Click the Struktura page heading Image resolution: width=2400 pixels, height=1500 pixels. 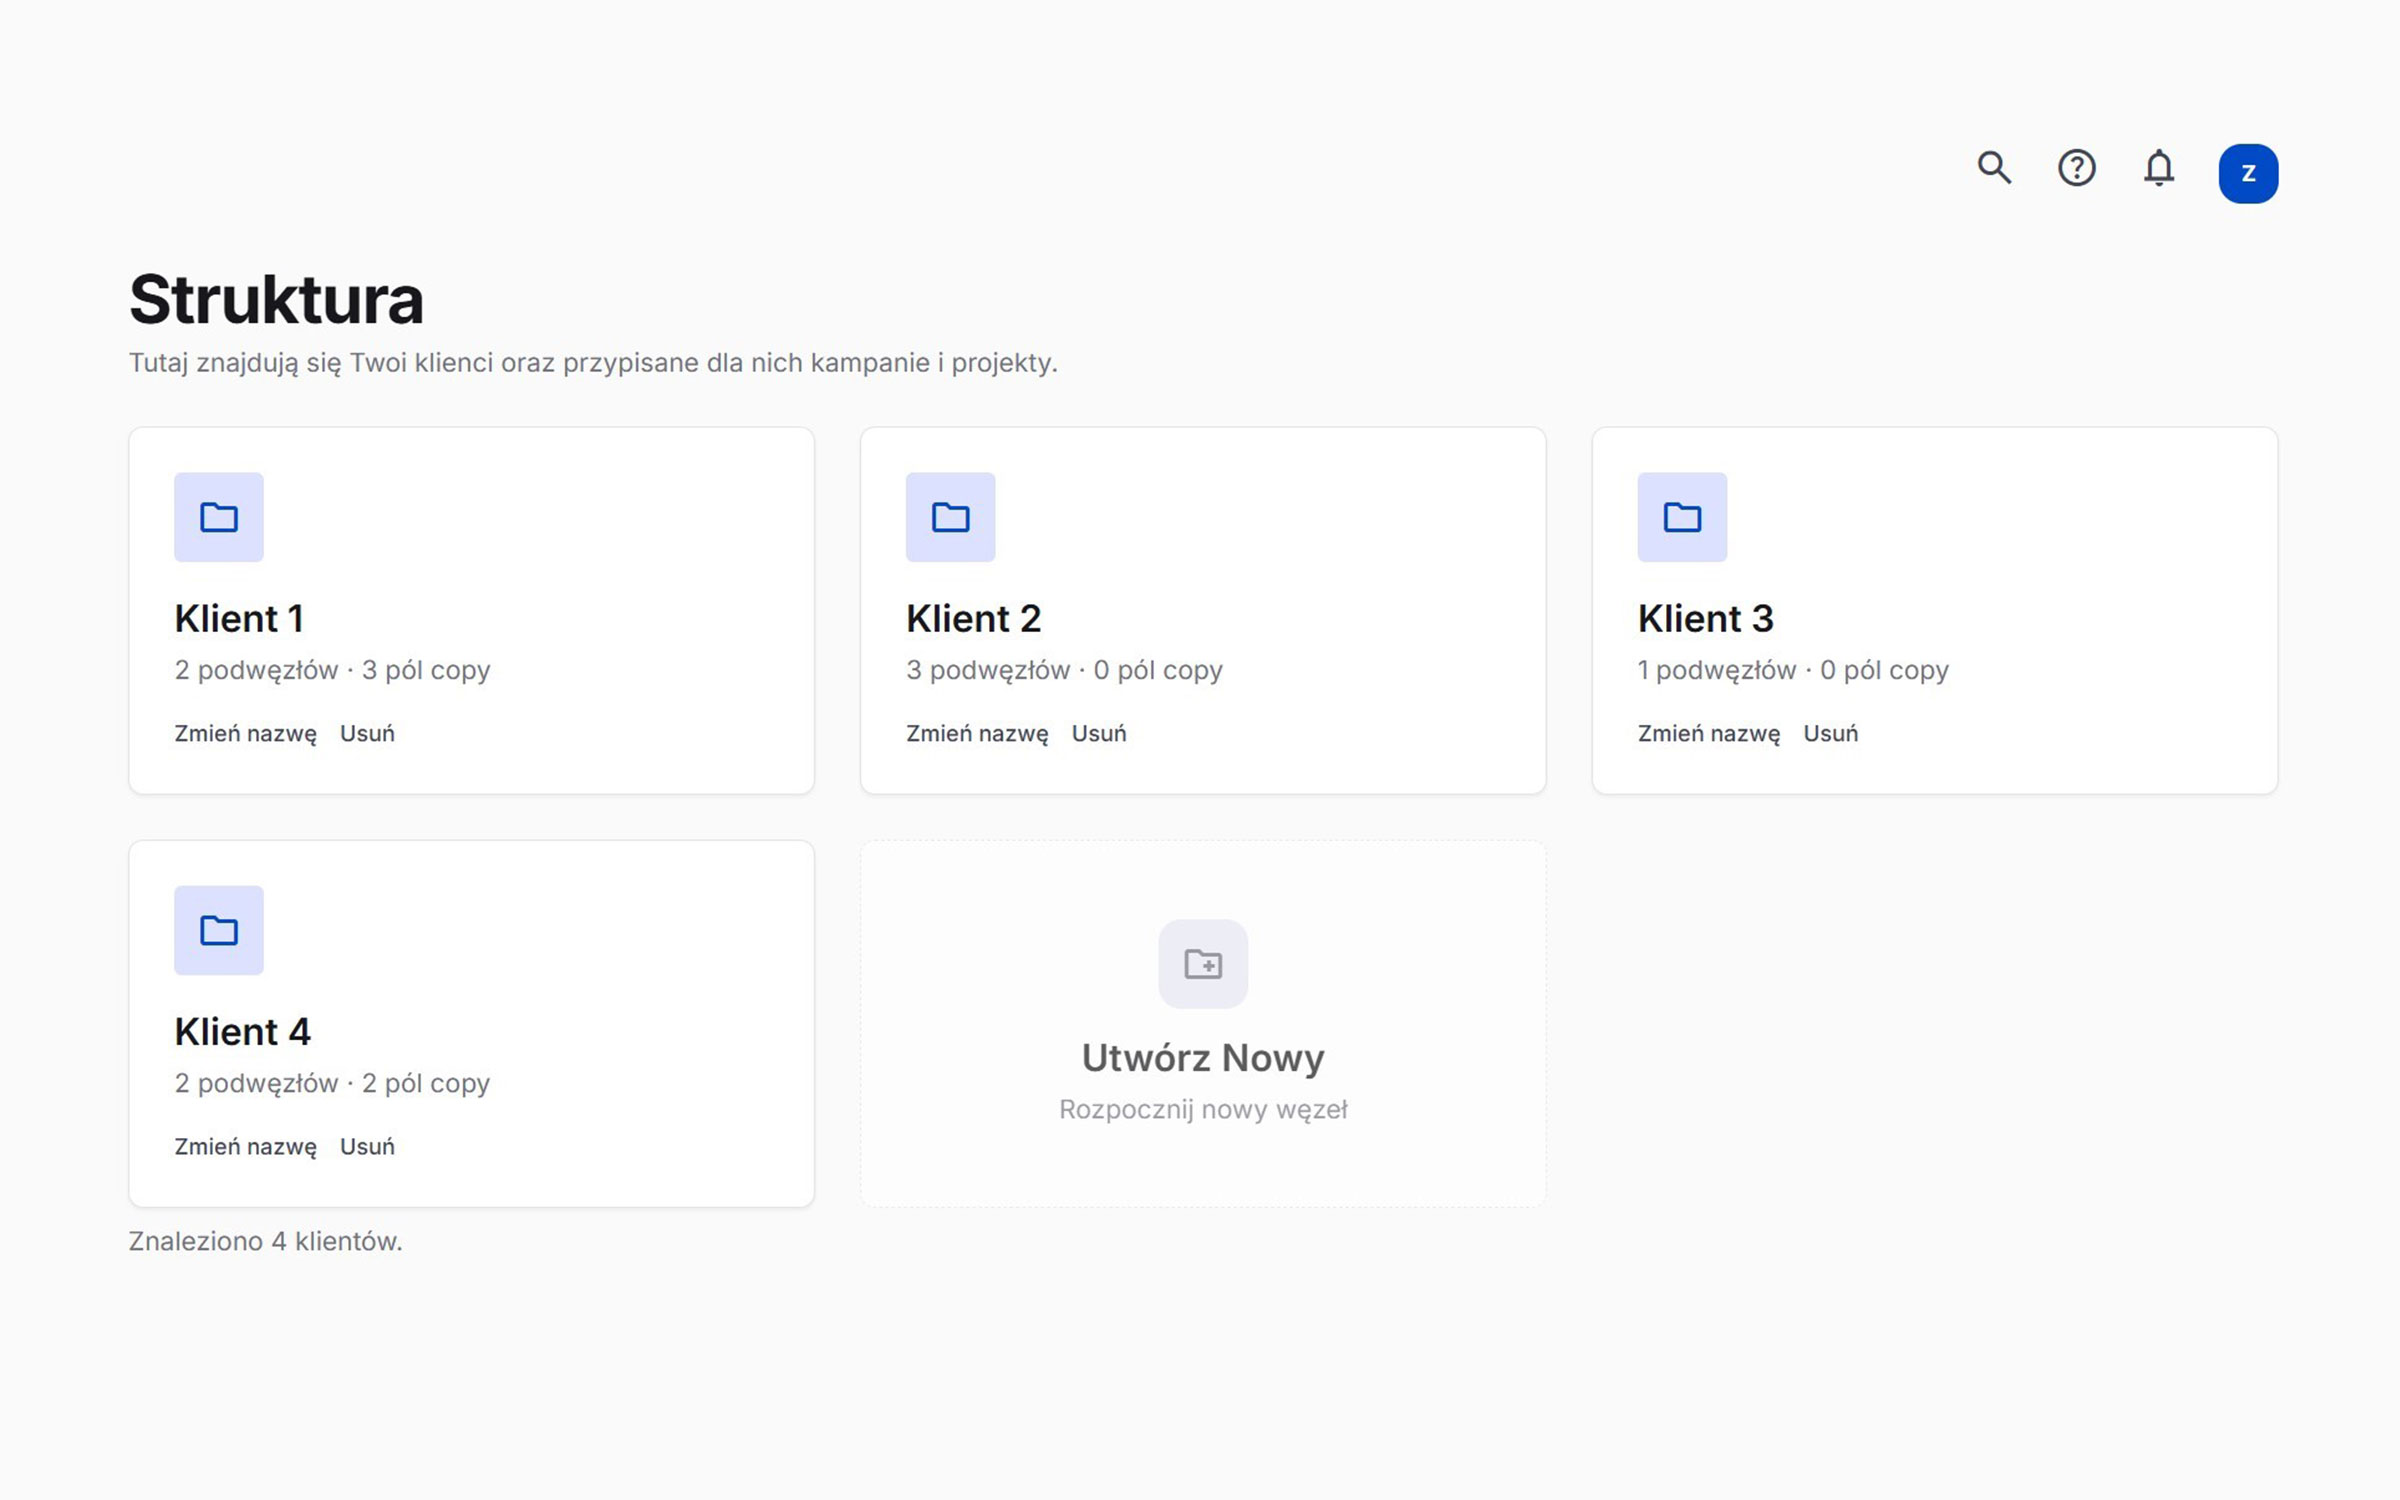tap(276, 299)
